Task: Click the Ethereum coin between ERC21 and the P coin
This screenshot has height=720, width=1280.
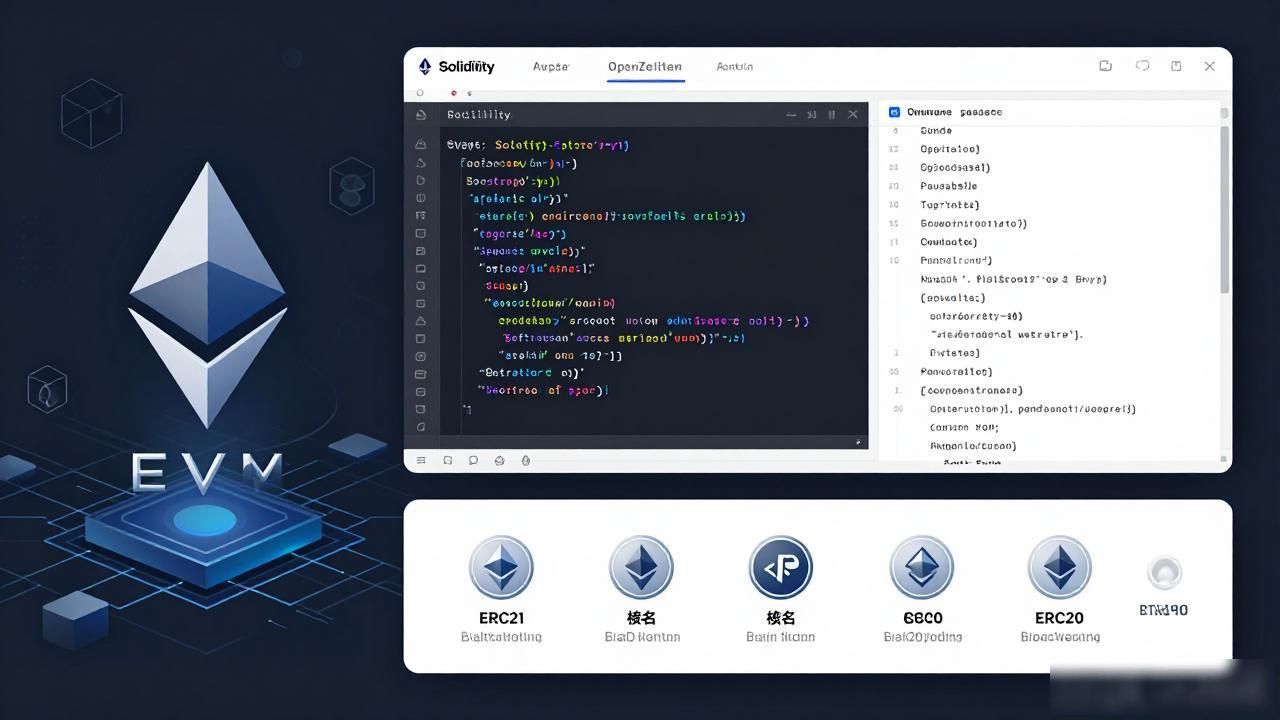Action: click(x=641, y=568)
